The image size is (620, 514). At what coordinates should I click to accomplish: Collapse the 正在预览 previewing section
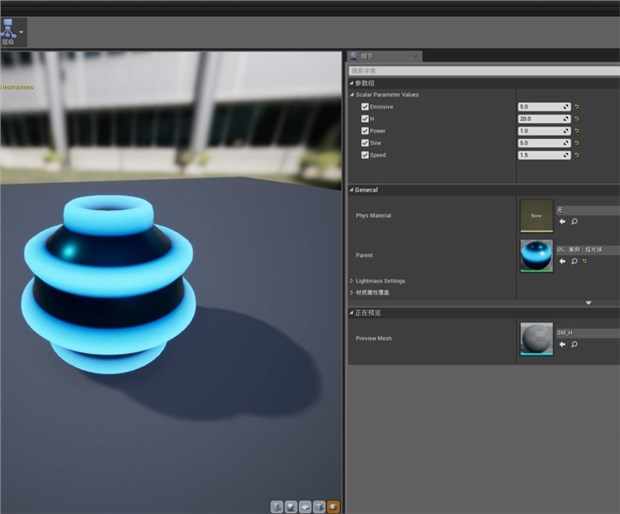click(351, 313)
